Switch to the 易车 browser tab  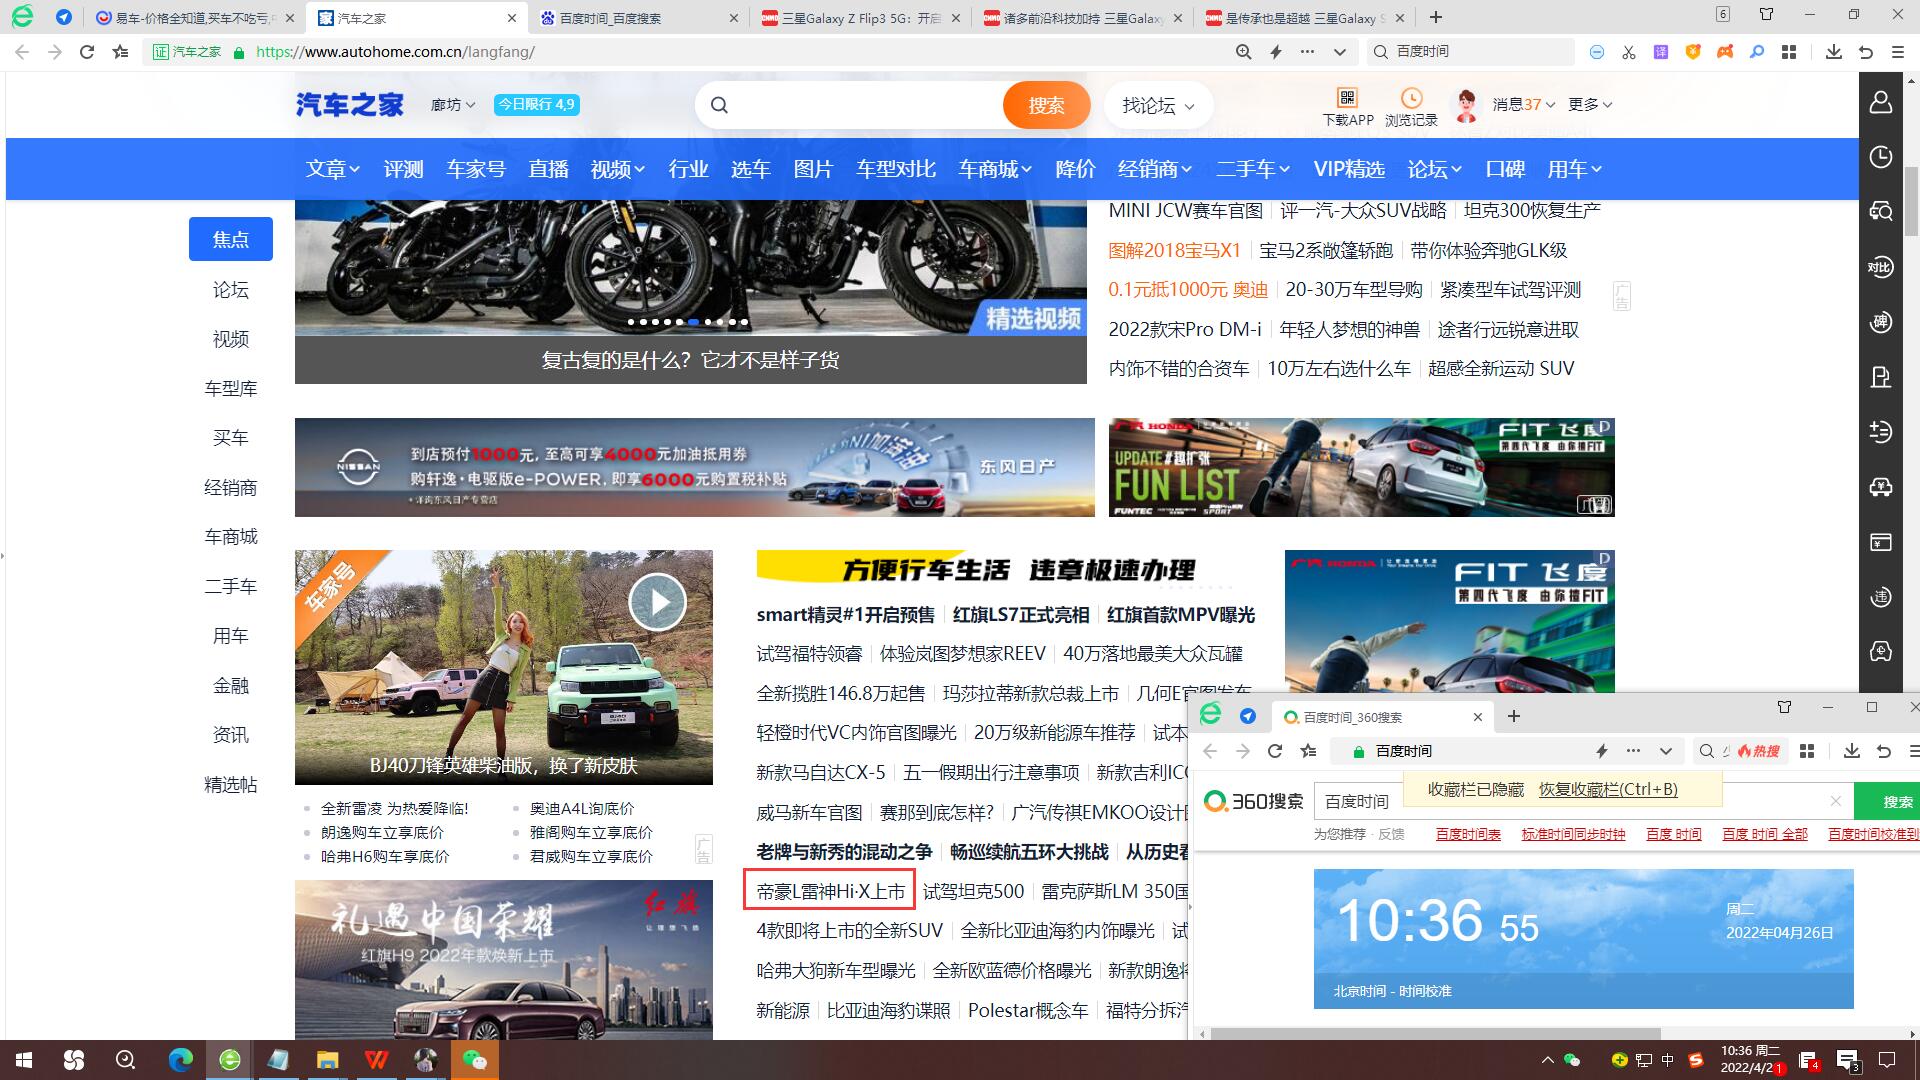click(195, 18)
